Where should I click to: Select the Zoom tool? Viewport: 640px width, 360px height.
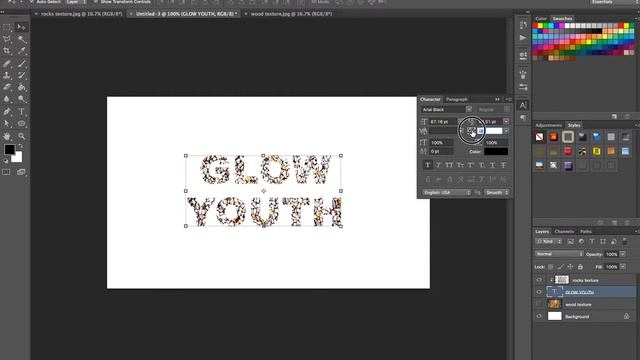[22, 136]
